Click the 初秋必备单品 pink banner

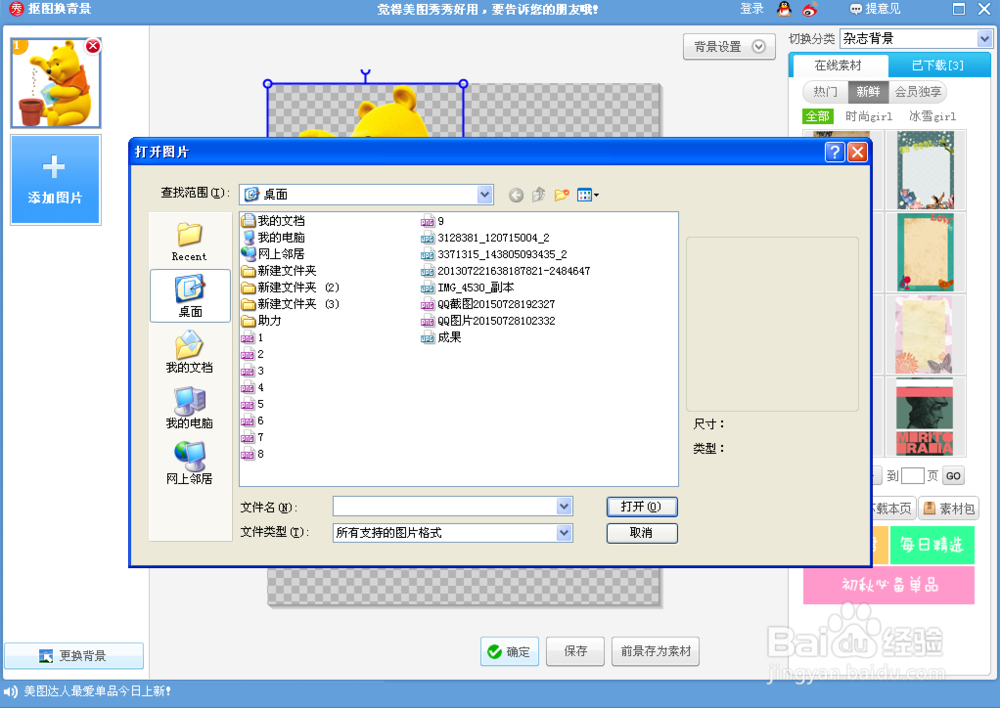888,585
